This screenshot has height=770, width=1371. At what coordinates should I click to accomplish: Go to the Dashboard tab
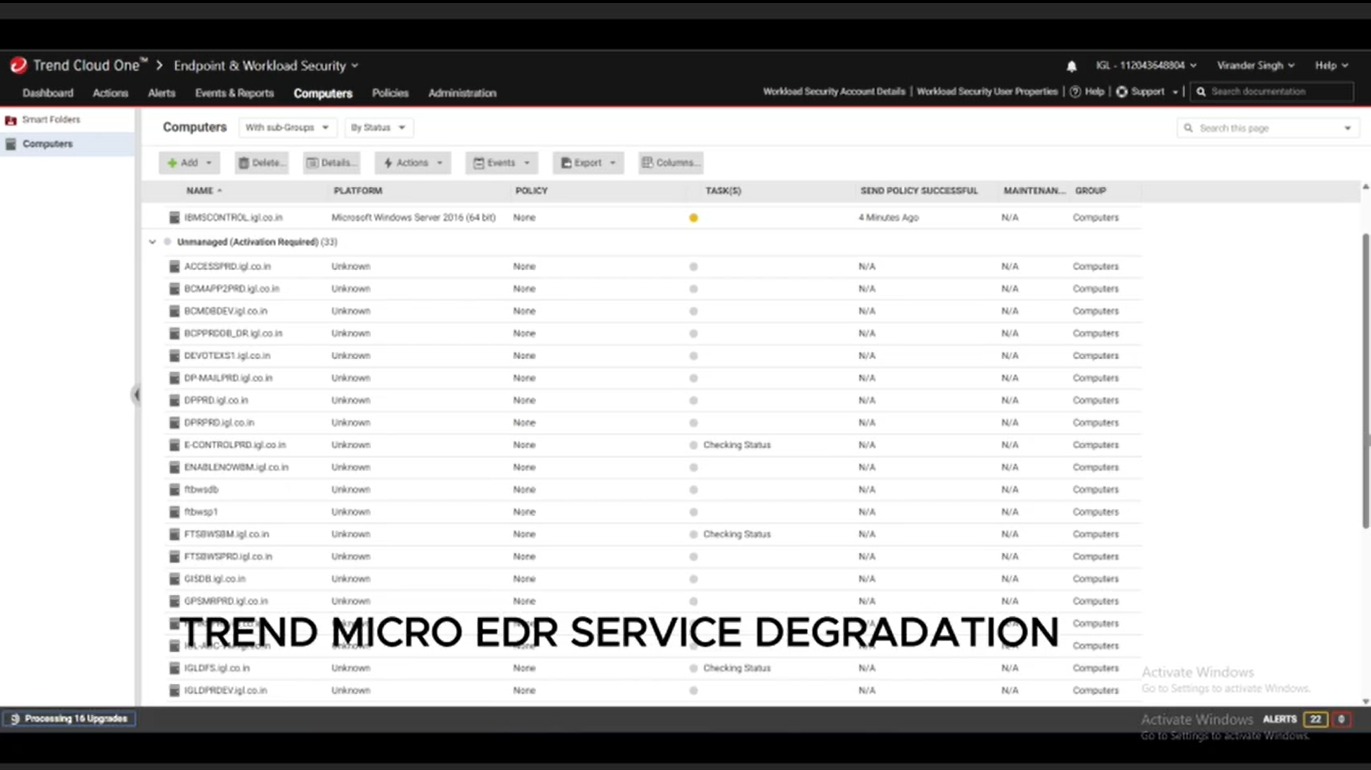pos(48,93)
